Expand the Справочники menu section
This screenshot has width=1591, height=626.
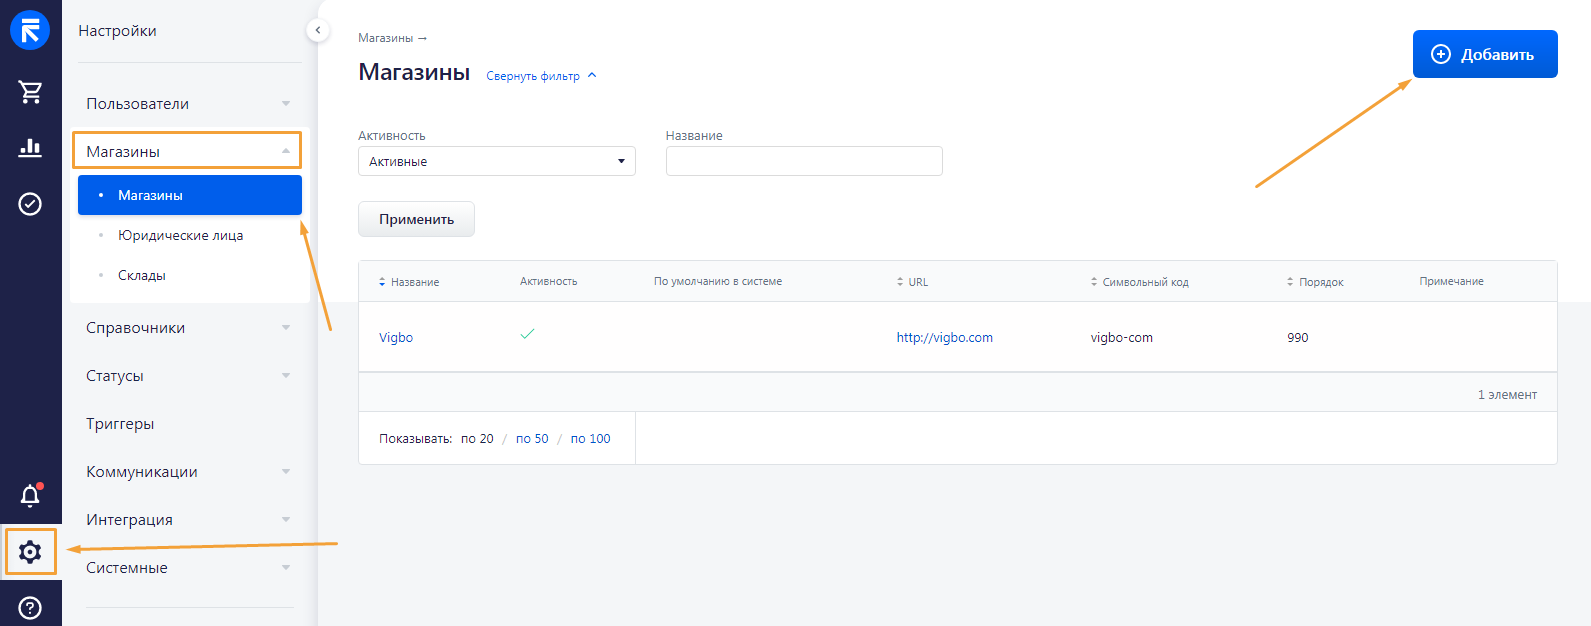click(x=188, y=328)
